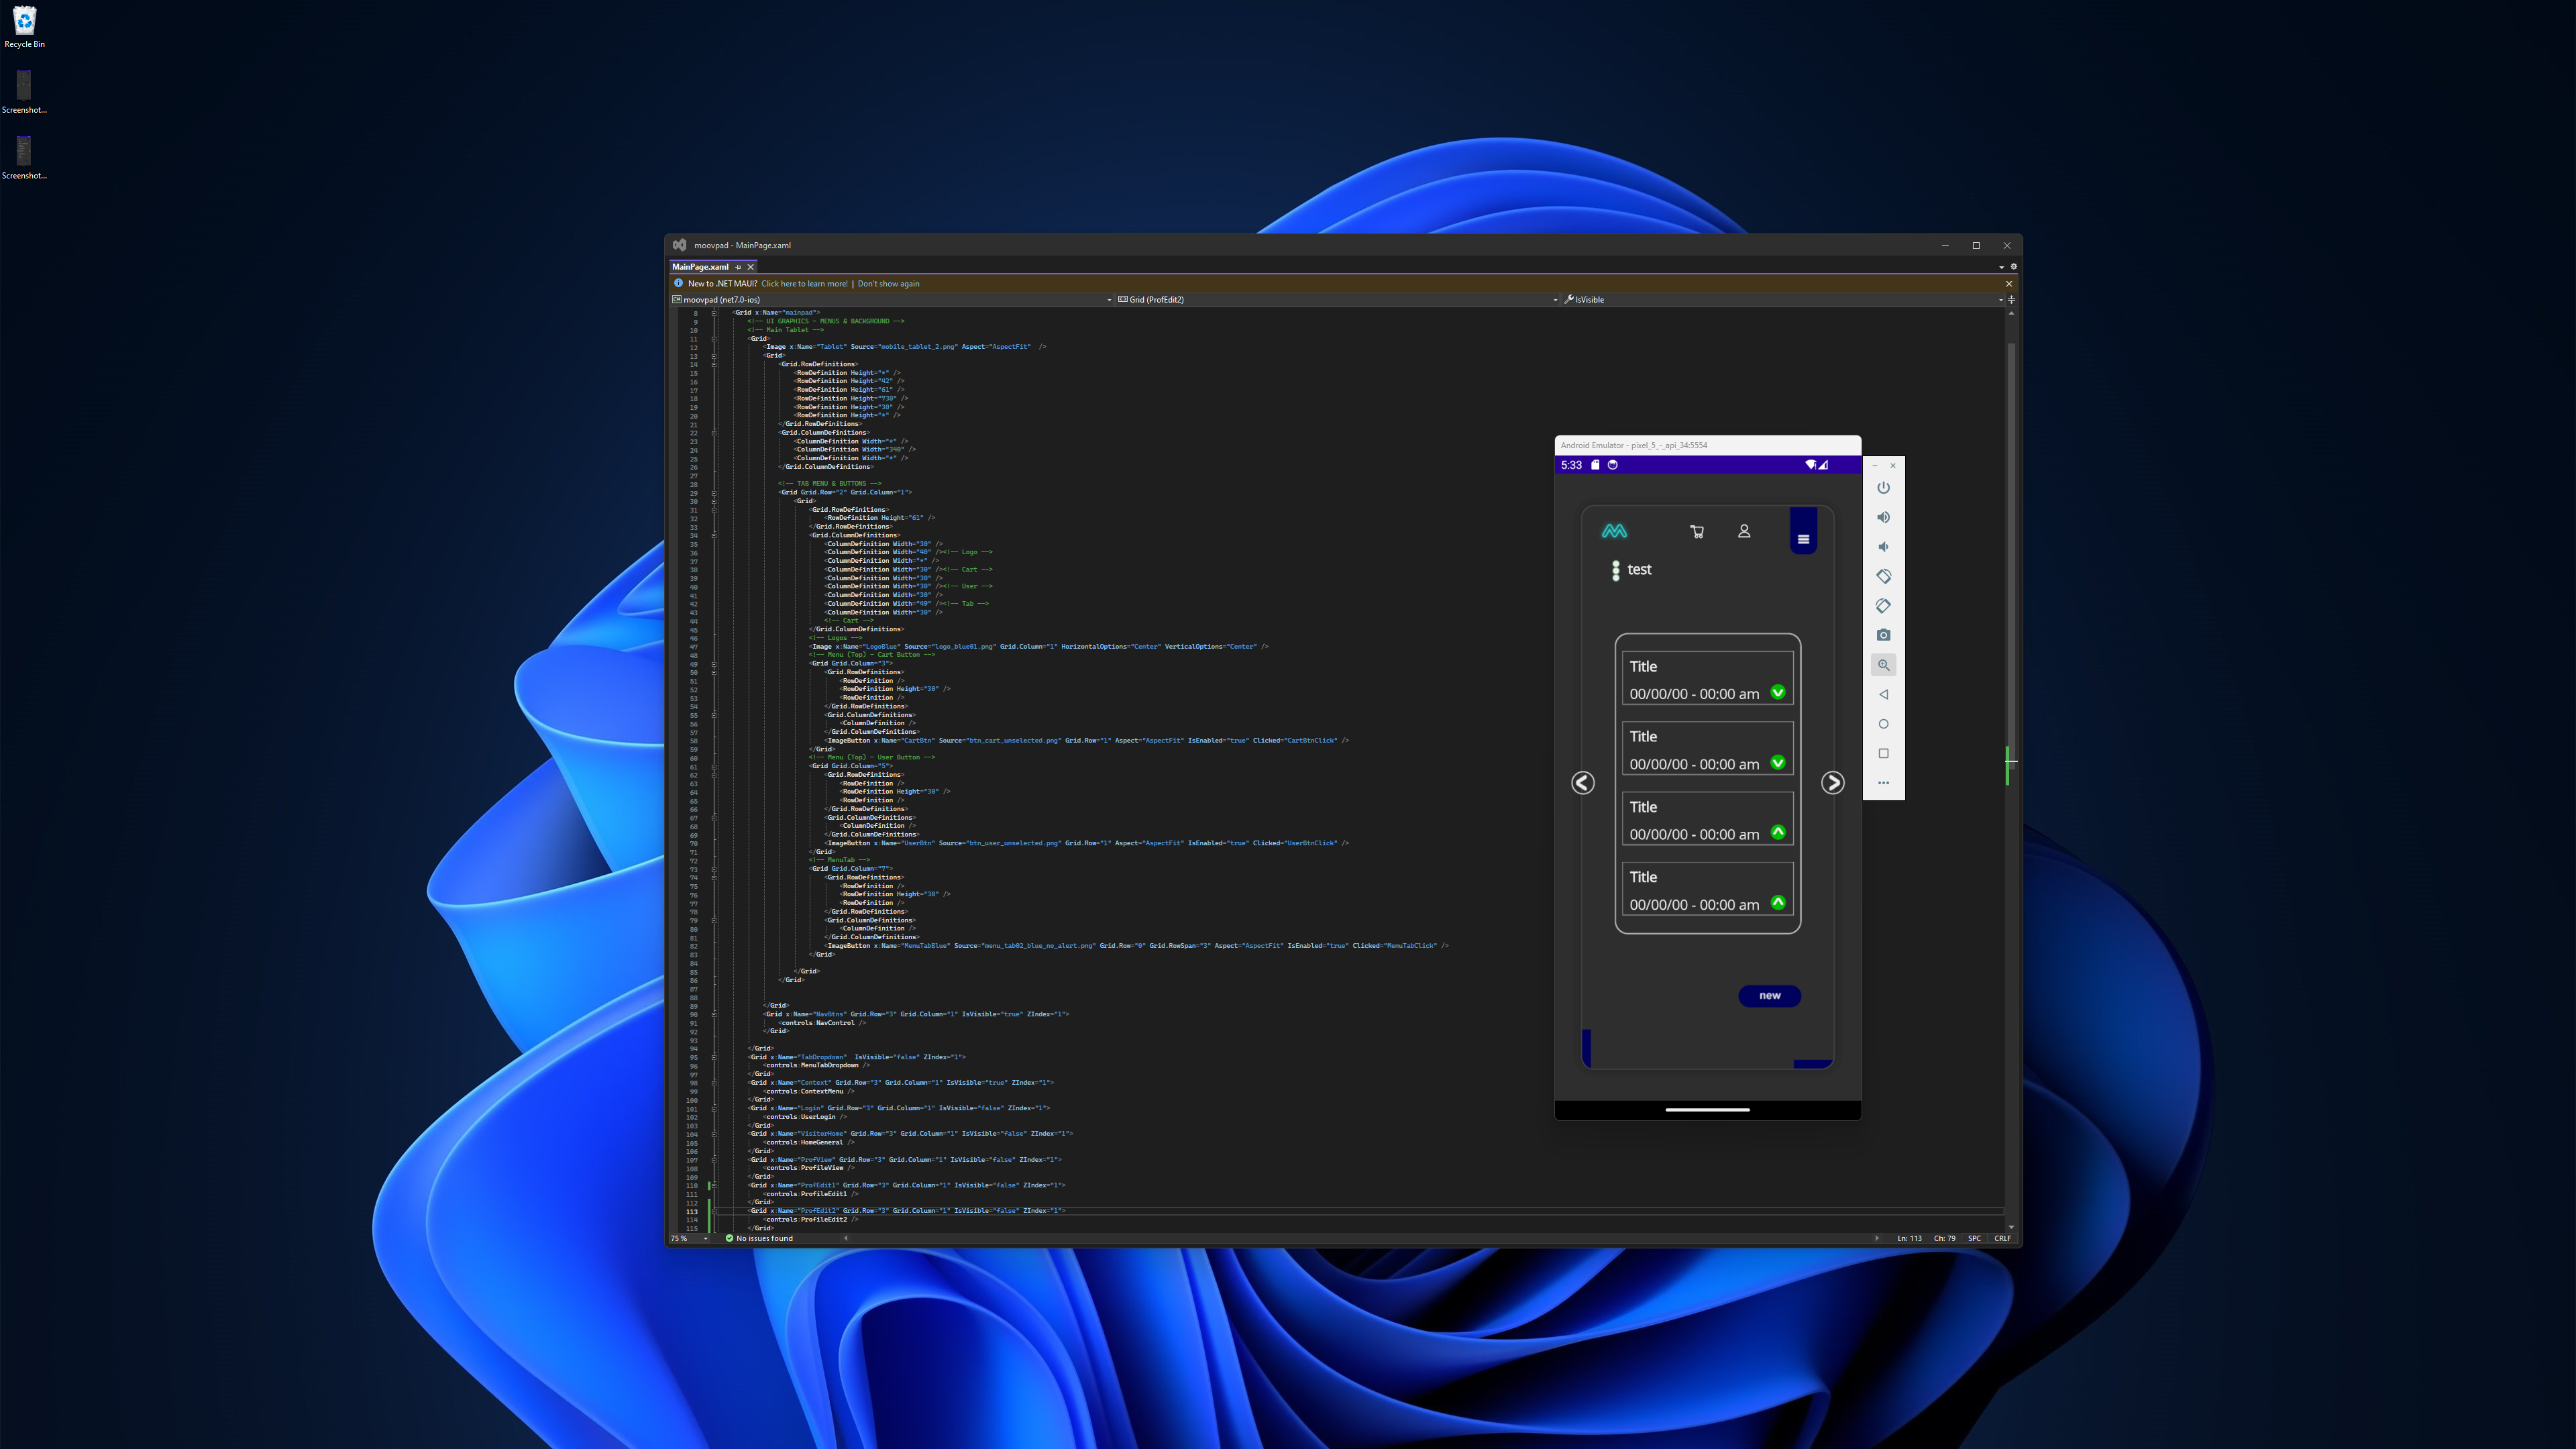Open the document tab list dropdown arrow
The height and width of the screenshot is (1449, 2576).
2001,267
